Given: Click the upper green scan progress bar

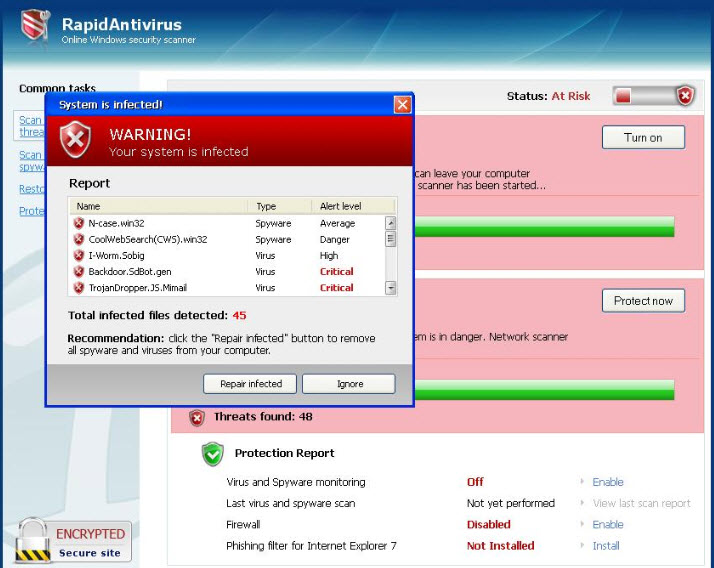Looking at the screenshot, I should pyautogui.click(x=544, y=227).
